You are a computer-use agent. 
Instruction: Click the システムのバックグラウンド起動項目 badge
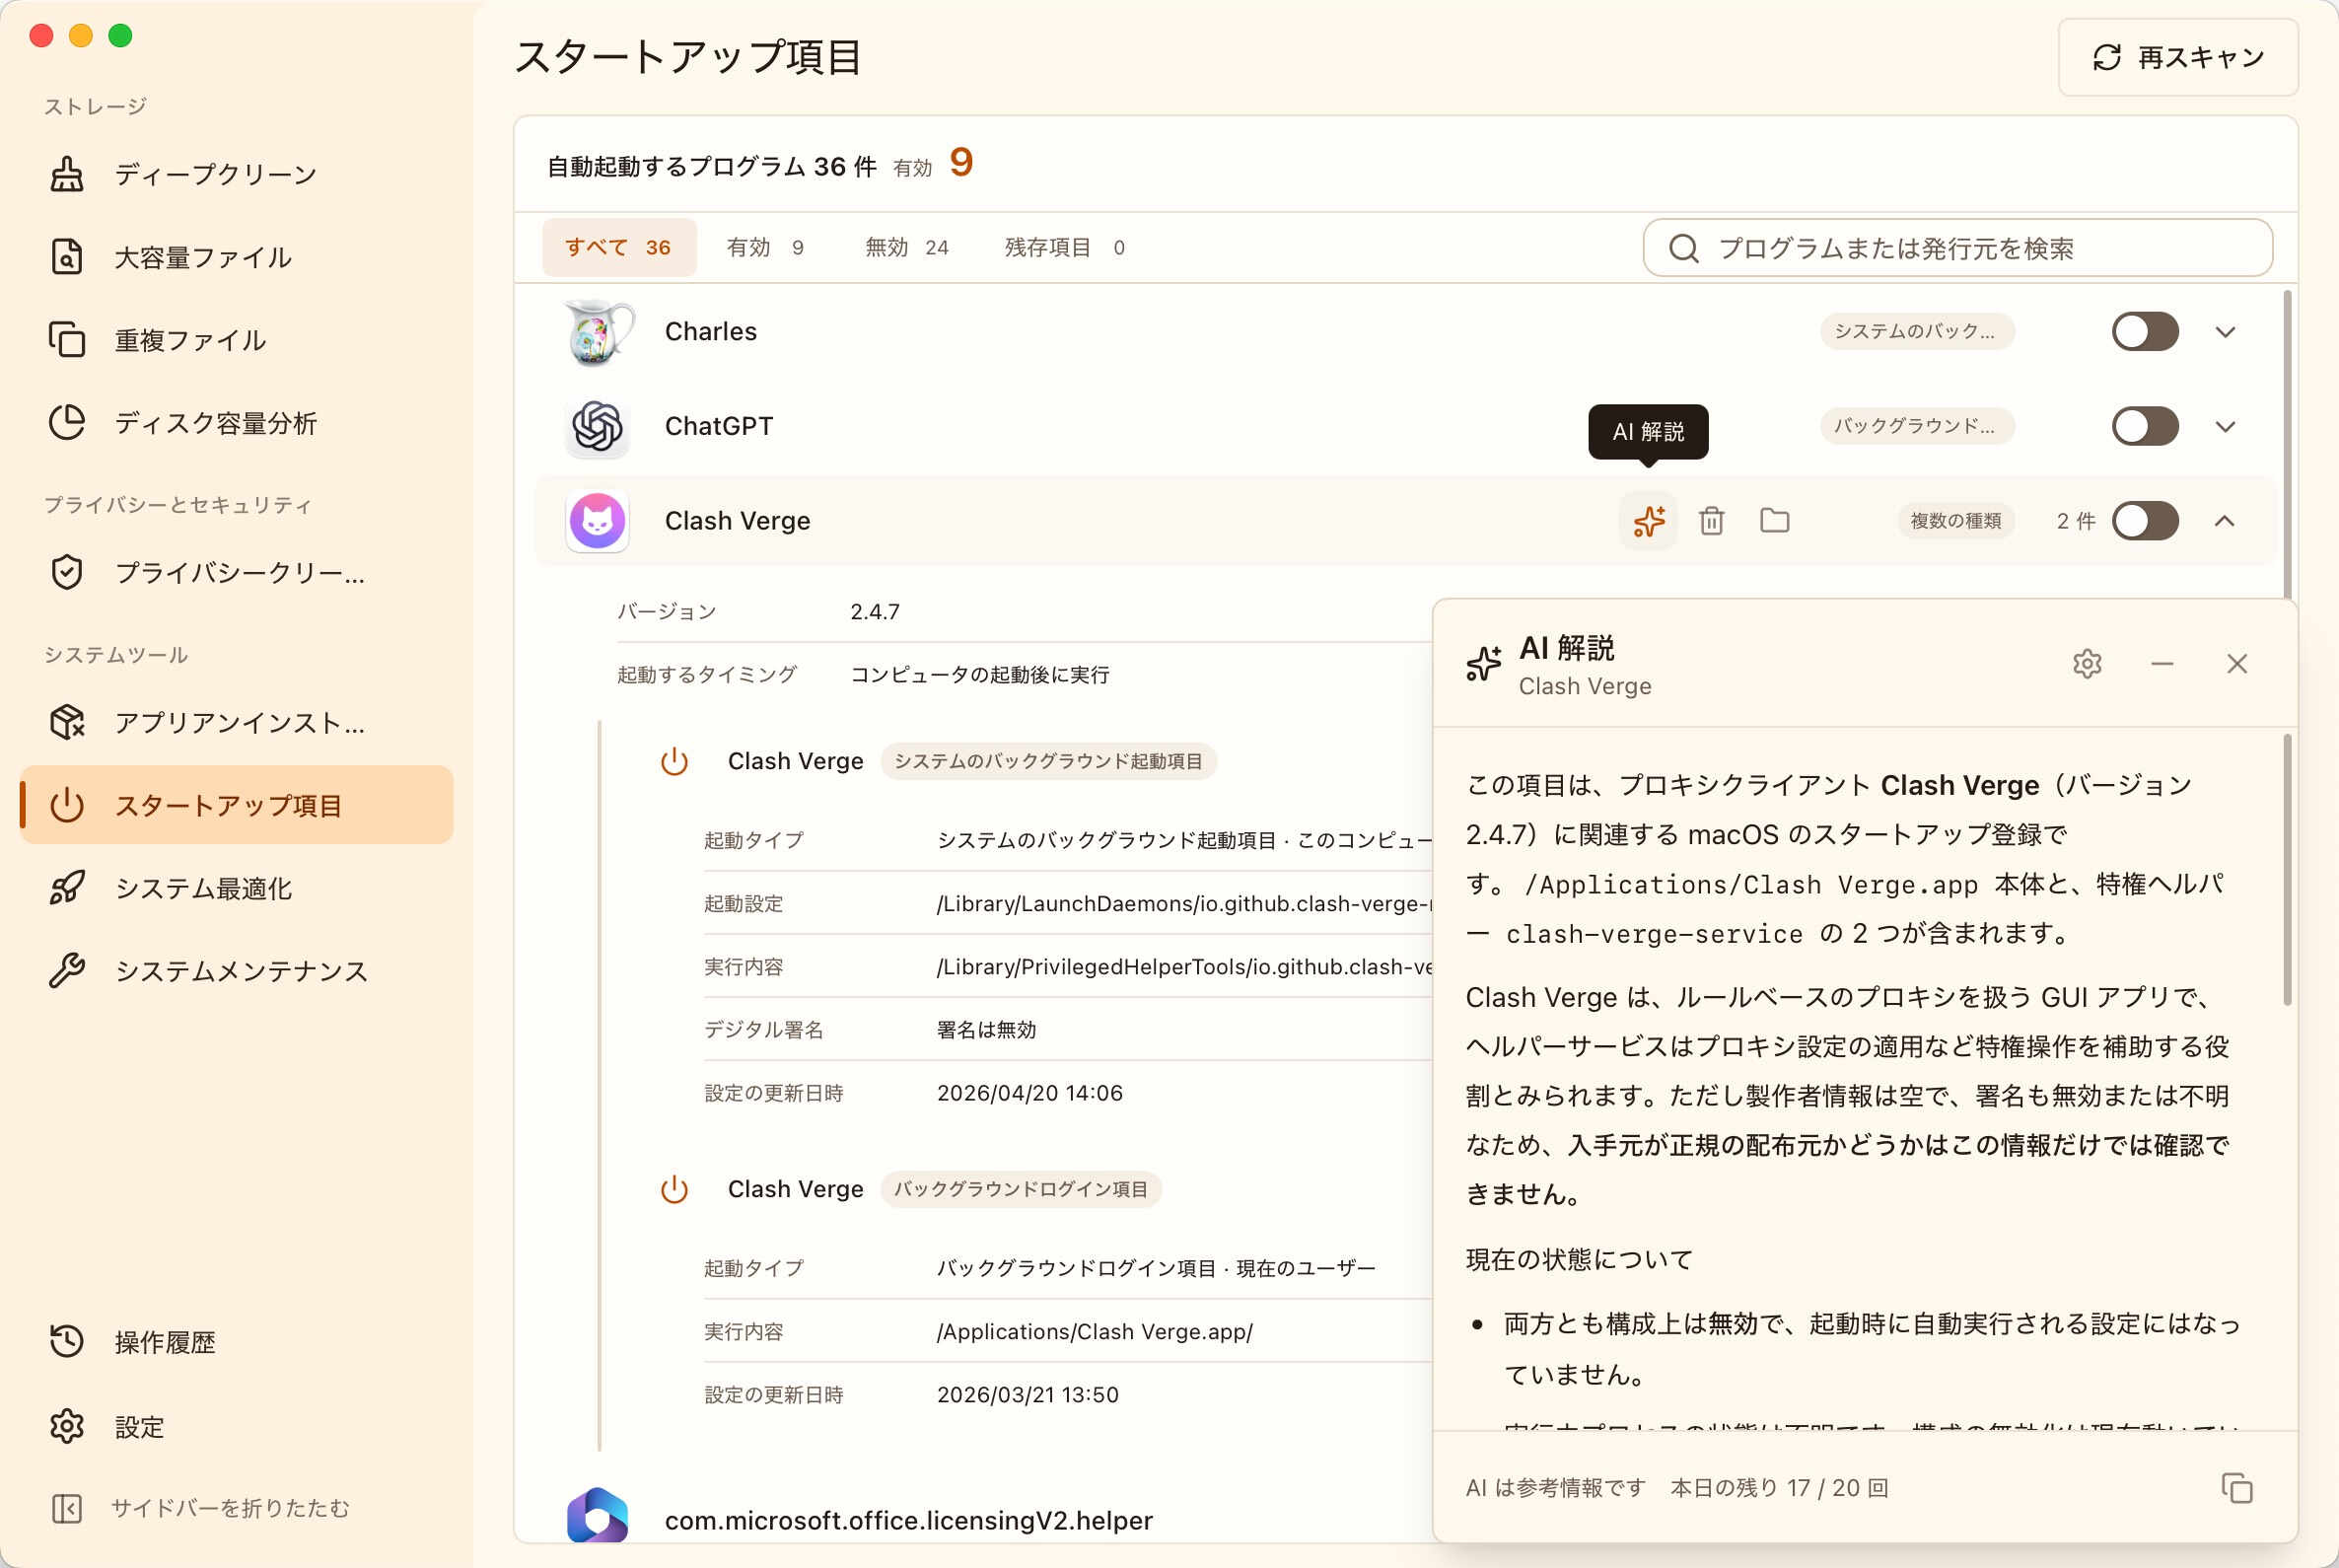point(1048,761)
